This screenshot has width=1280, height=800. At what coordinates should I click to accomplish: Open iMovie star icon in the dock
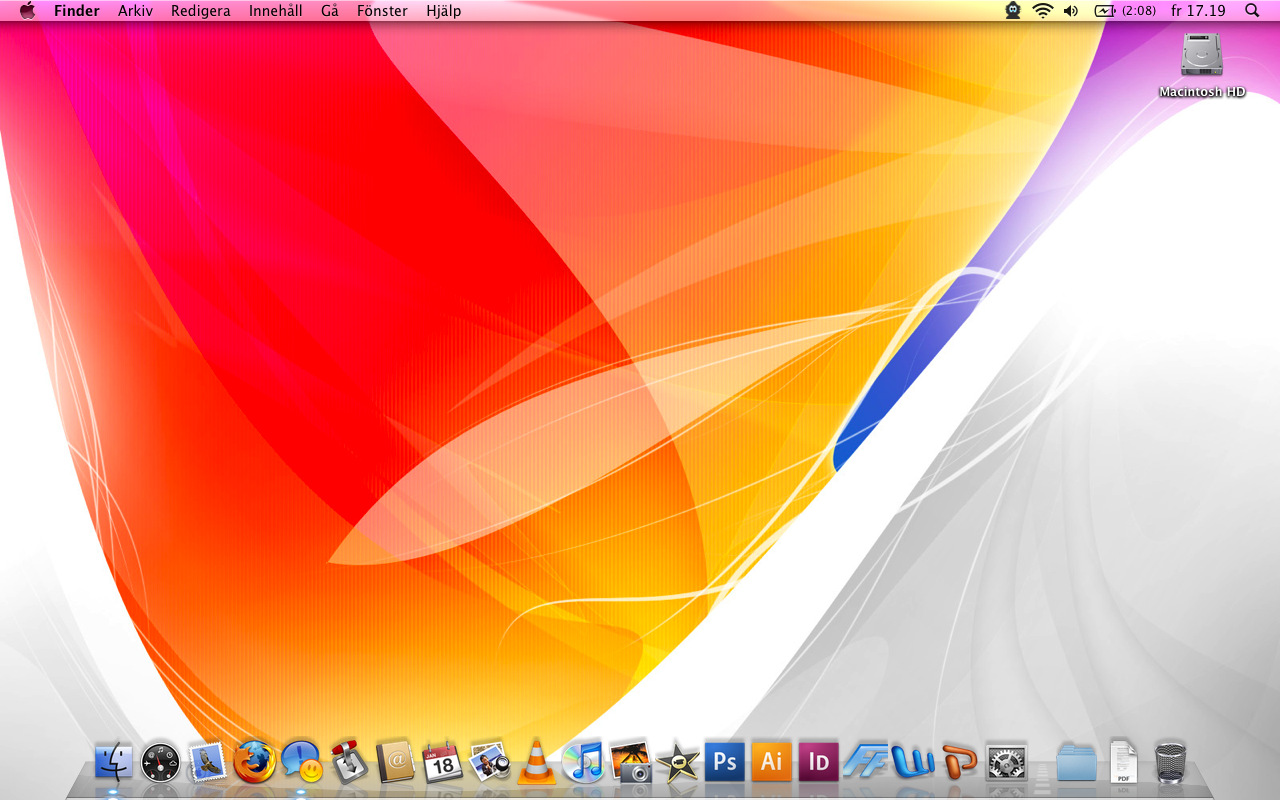(x=678, y=762)
